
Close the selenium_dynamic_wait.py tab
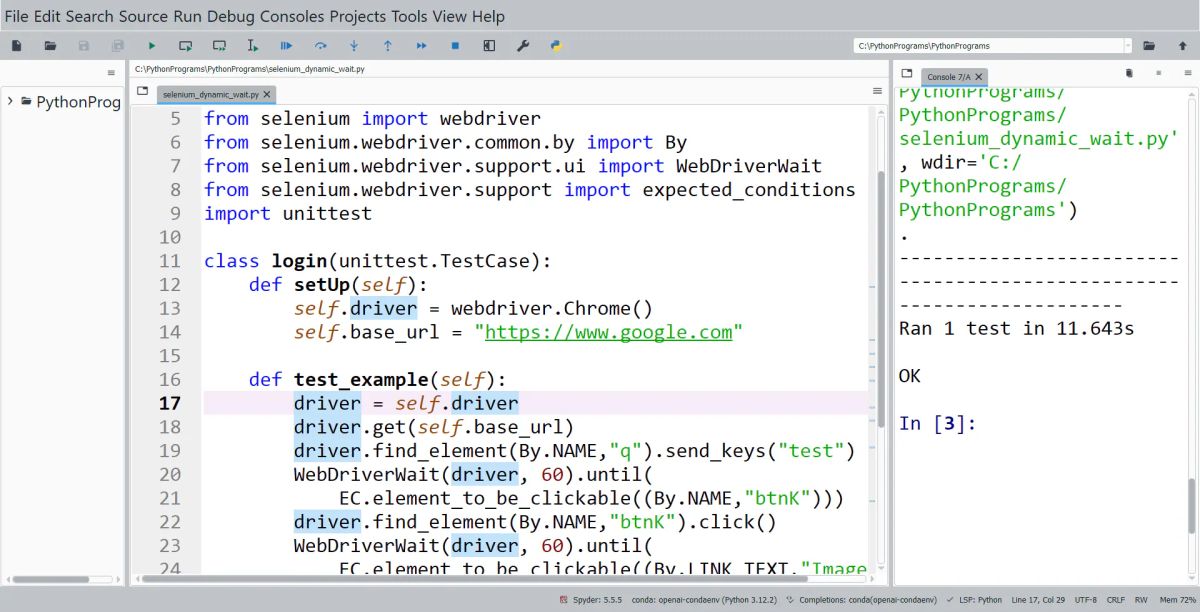click(267, 94)
